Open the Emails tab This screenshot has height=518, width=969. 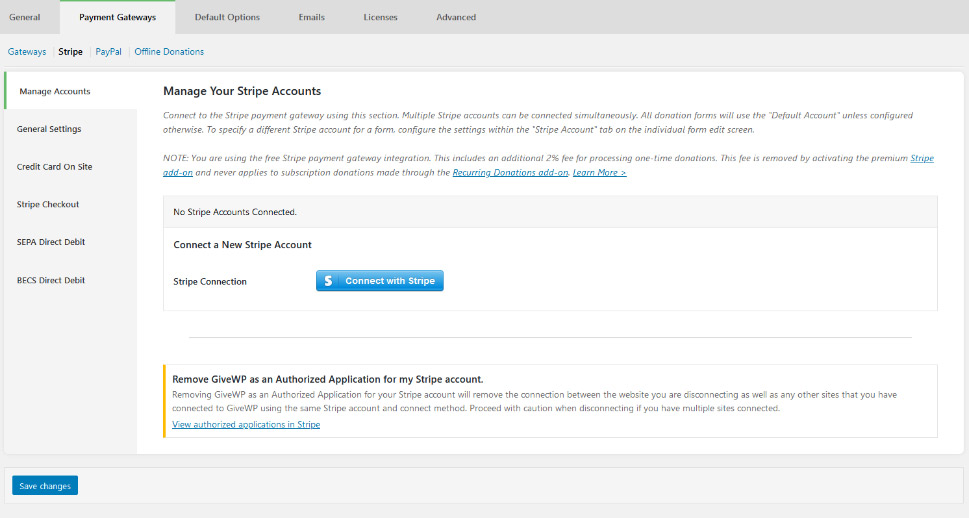click(311, 17)
